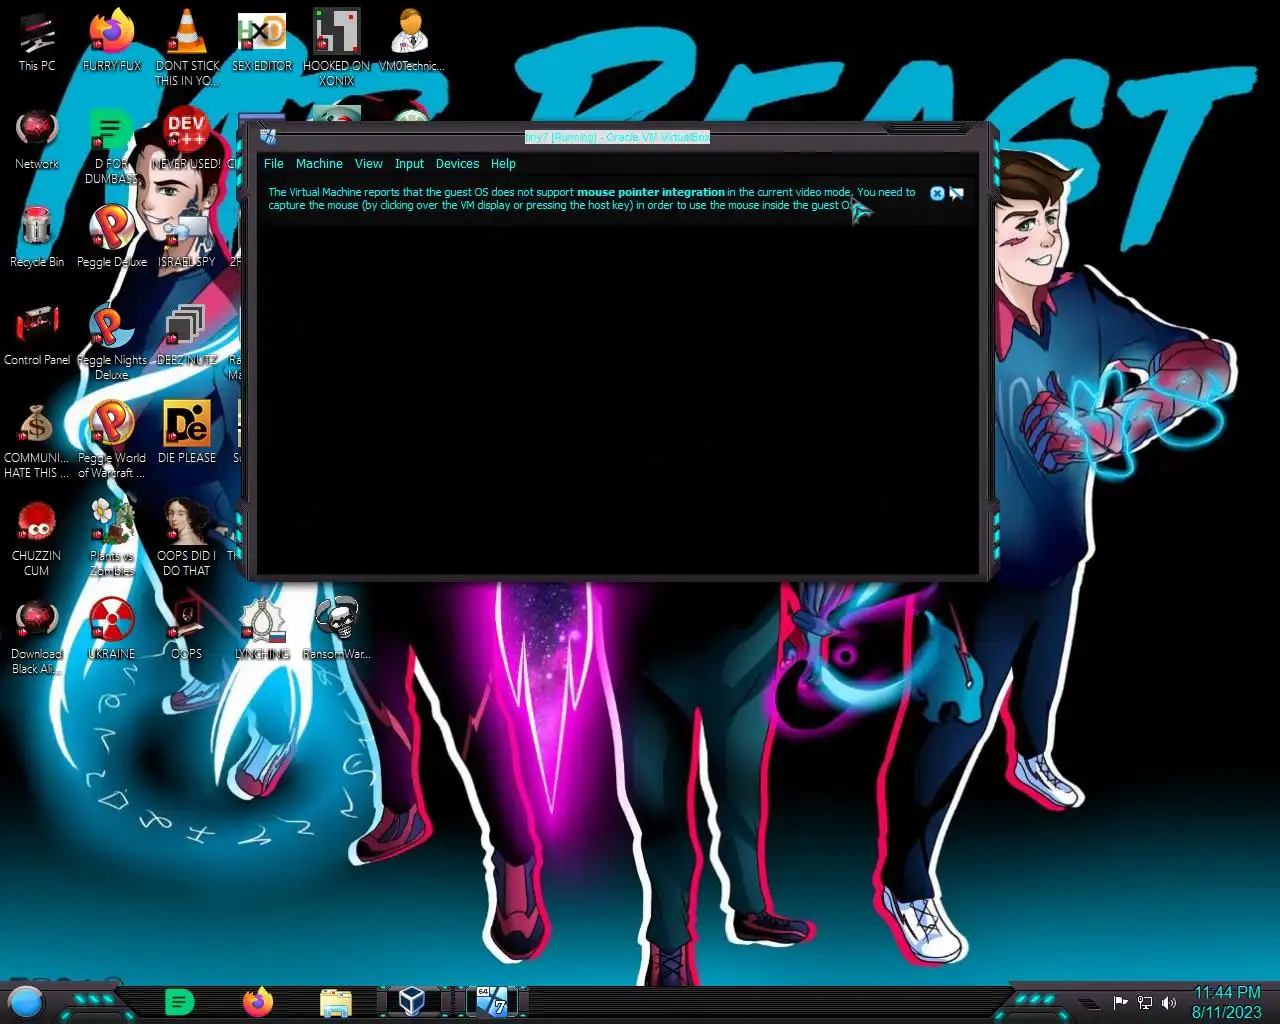Open the Action Center flag tray icon

click(1121, 1003)
